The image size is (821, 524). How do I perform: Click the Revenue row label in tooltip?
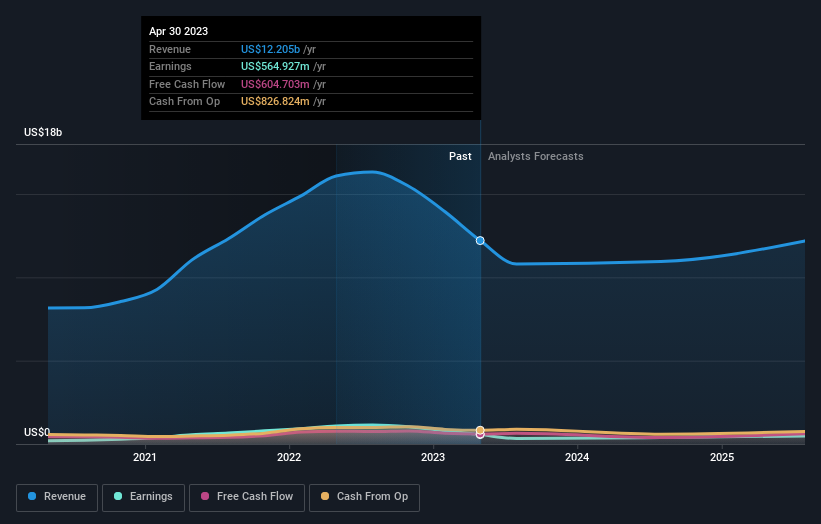[170, 49]
